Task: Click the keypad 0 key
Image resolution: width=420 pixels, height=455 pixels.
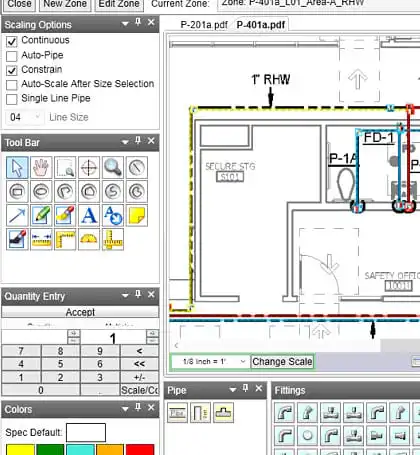Action: pos(41,390)
